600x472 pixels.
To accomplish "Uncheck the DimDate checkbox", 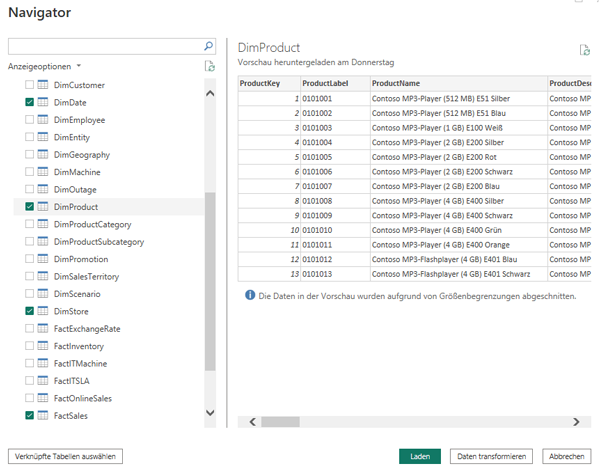I will point(29,103).
